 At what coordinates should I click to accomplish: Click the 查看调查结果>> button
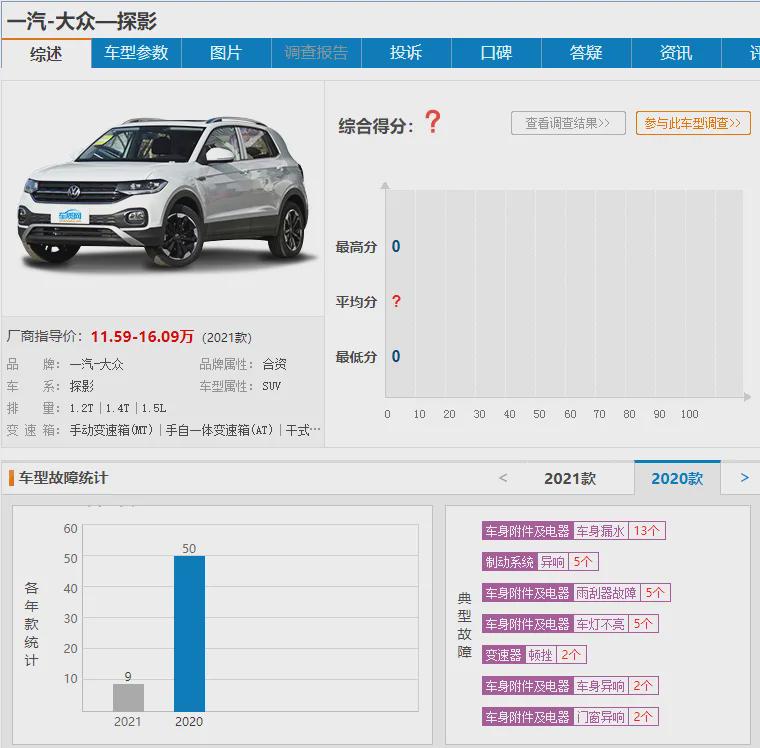[x=568, y=123]
